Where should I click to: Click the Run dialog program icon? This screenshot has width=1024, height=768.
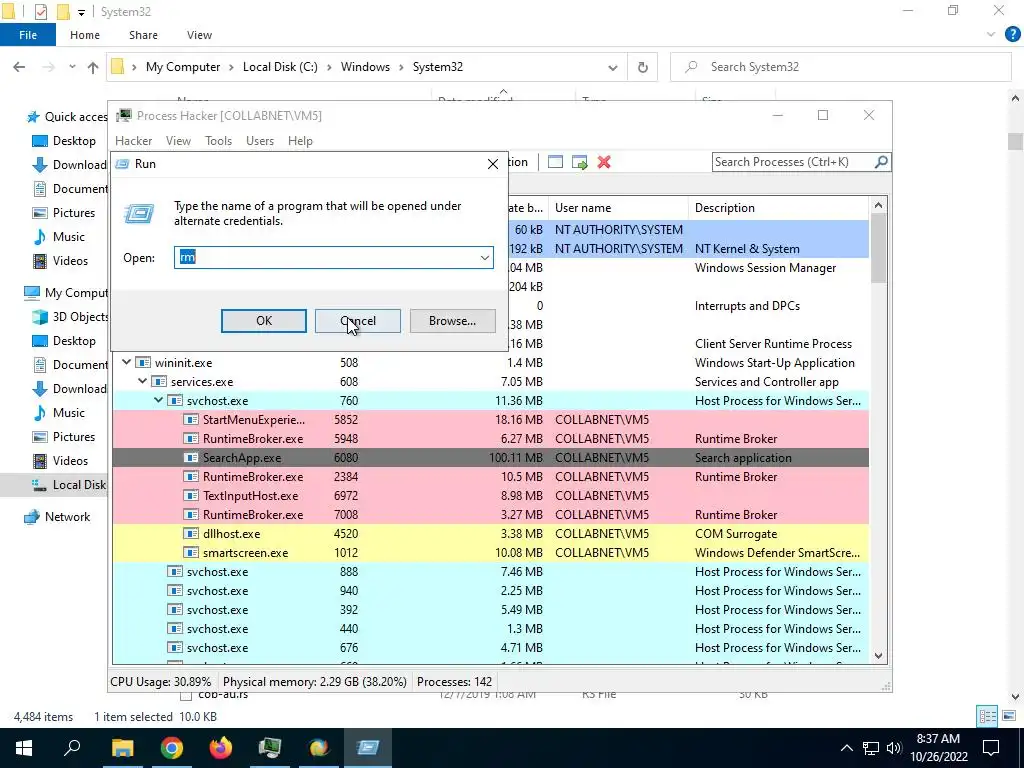tap(138, 213)
